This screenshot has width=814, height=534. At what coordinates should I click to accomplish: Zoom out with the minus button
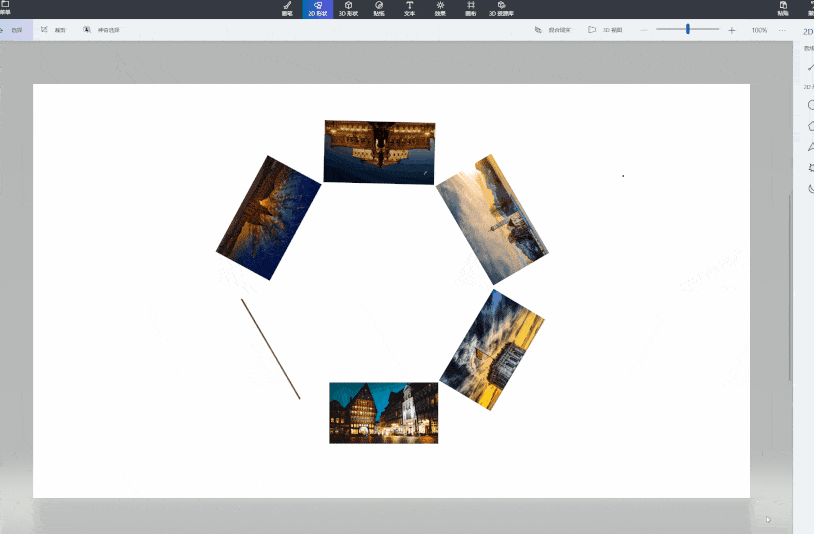click(x=644, y=30)
